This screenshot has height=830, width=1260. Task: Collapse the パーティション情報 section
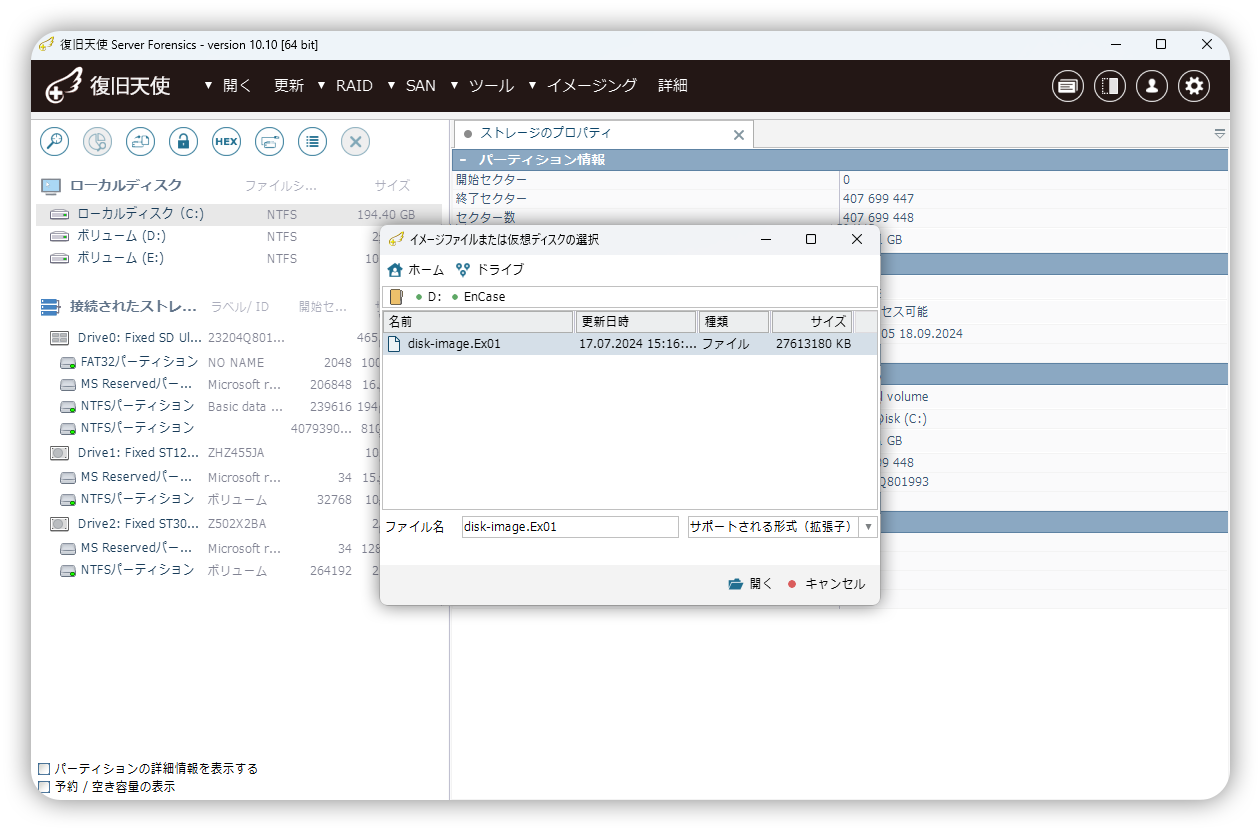[x=463, y=160]
